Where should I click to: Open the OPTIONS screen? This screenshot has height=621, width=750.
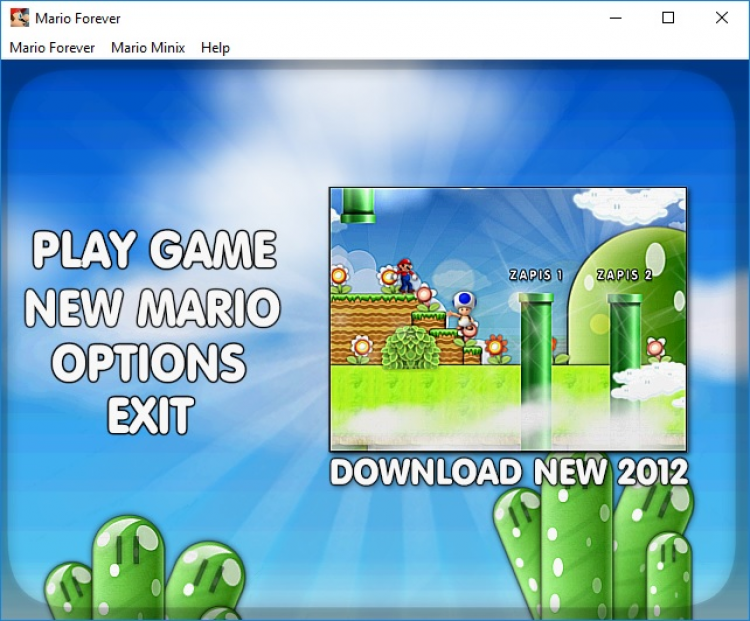coord(149,363)
